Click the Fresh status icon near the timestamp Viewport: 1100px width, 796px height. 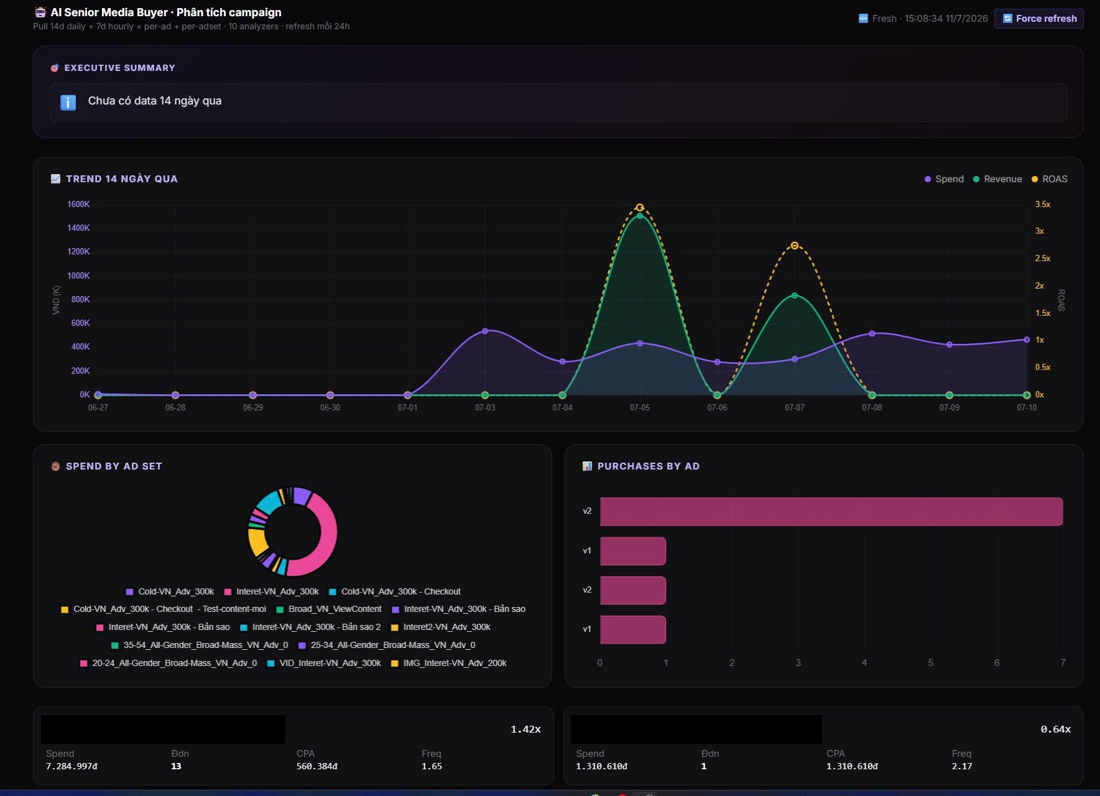(864, 18)
